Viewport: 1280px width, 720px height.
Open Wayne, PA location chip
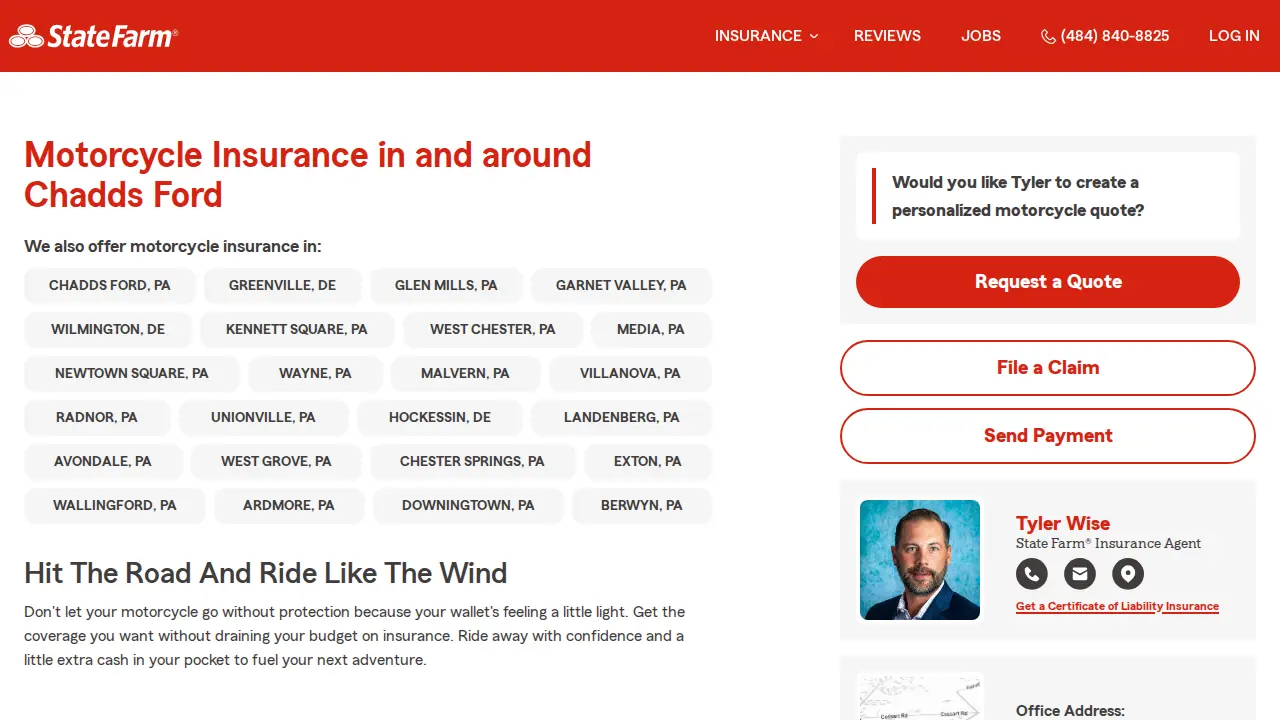[x=315, y=373]
